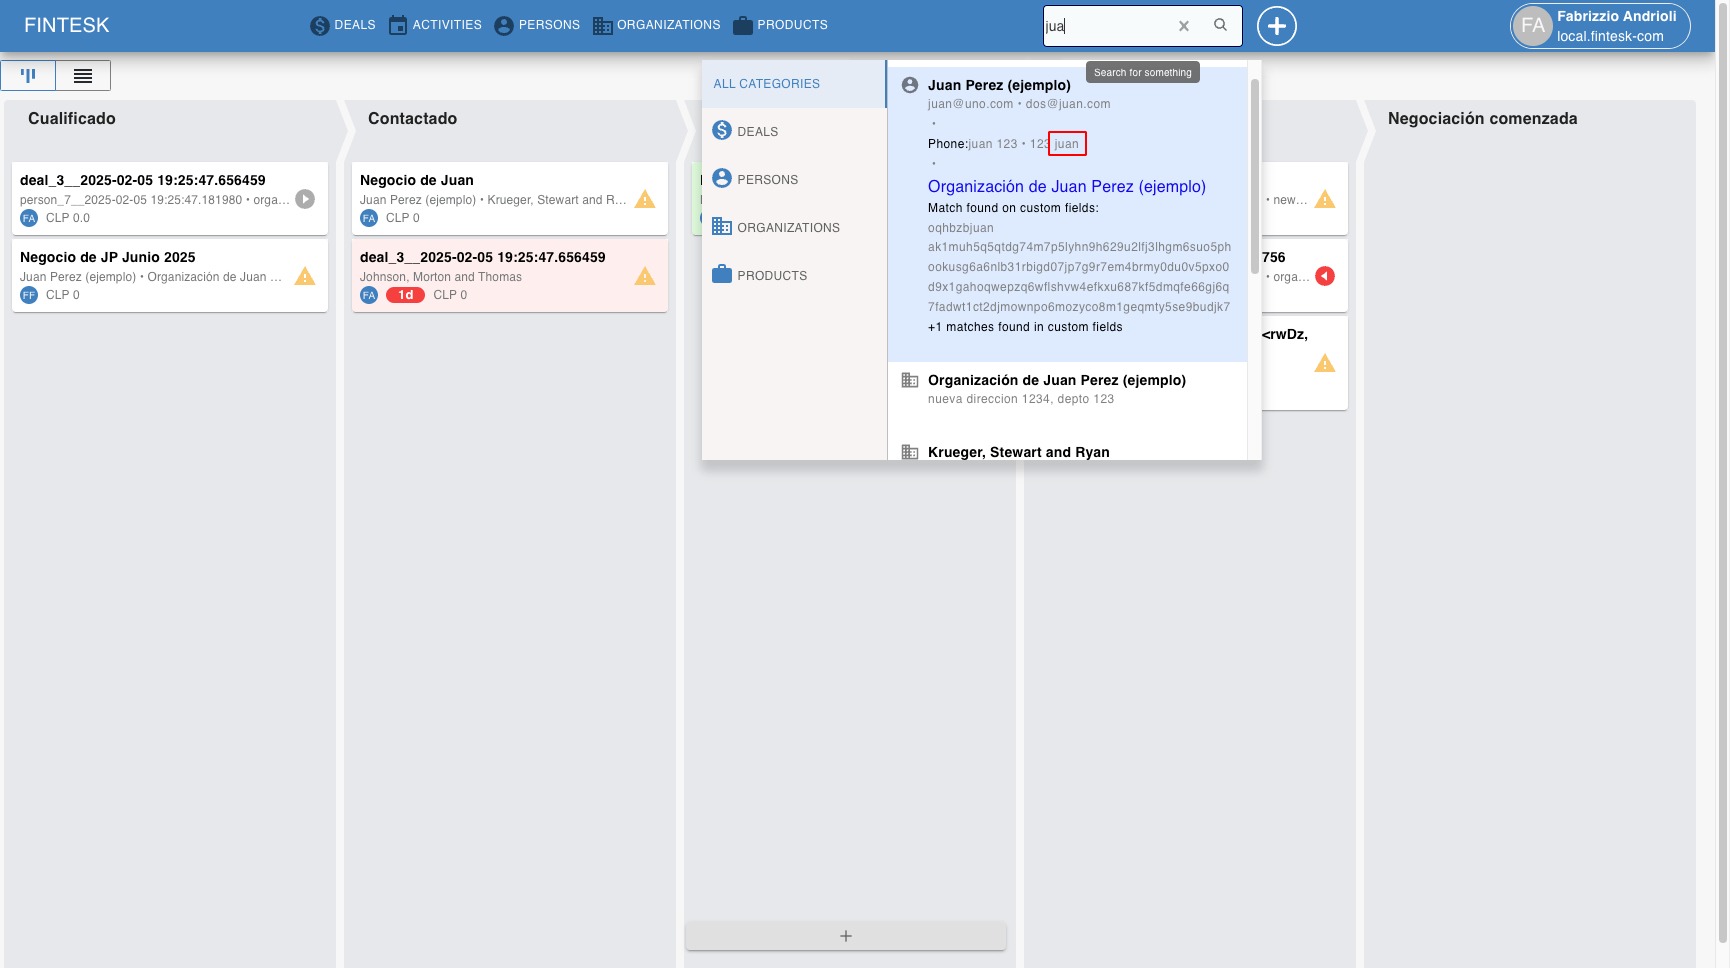Click the red 1d overdue badge
The height and width of the screenshot is (968, 1730).
tap(405, 295)
